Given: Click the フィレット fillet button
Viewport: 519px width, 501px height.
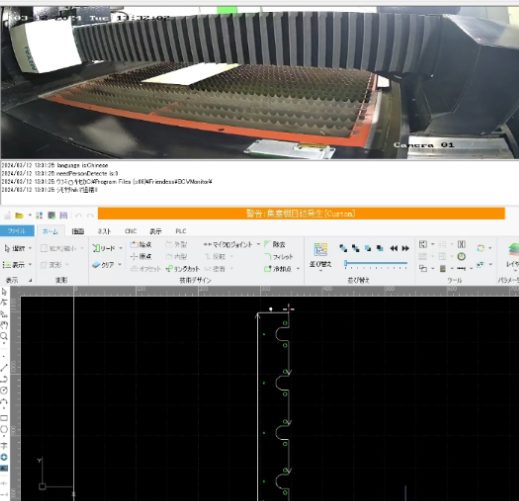Looking at the screenshot, I should coord(279,257).
